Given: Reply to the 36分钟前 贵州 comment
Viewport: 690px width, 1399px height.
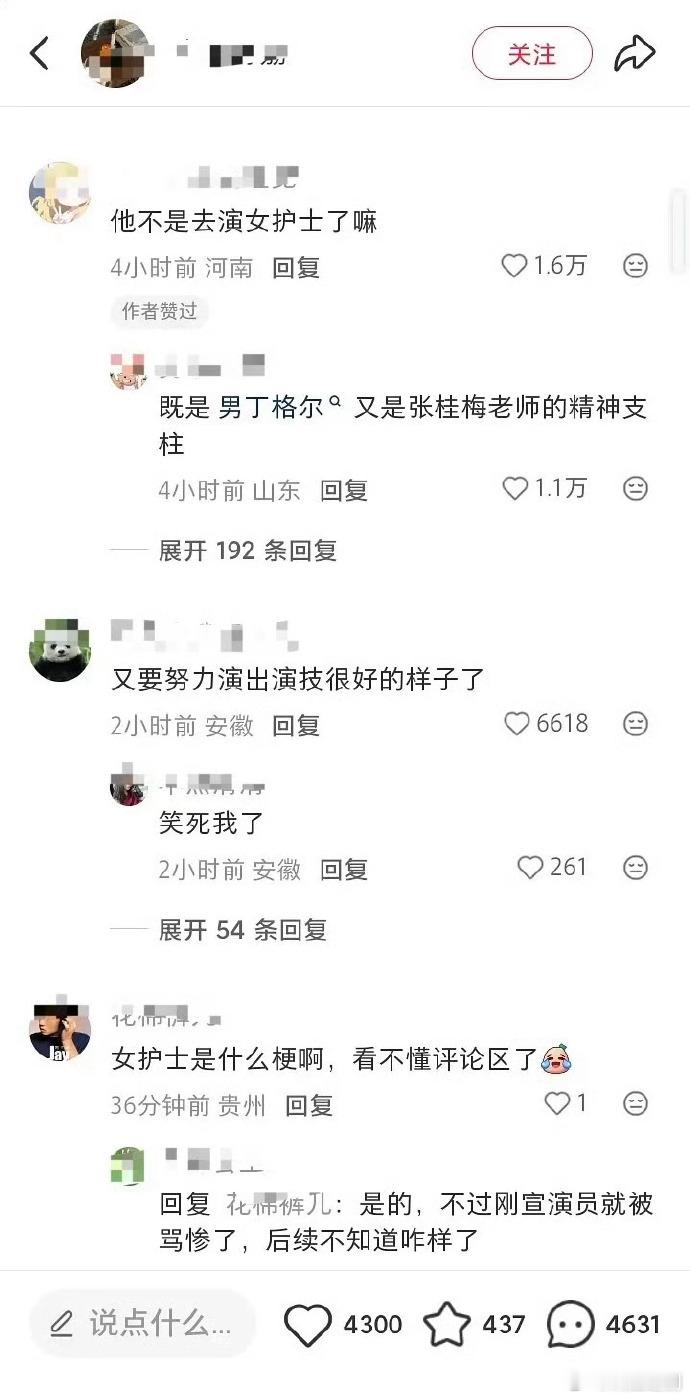Looking at the screenshot, I should tap(309, 1105).
